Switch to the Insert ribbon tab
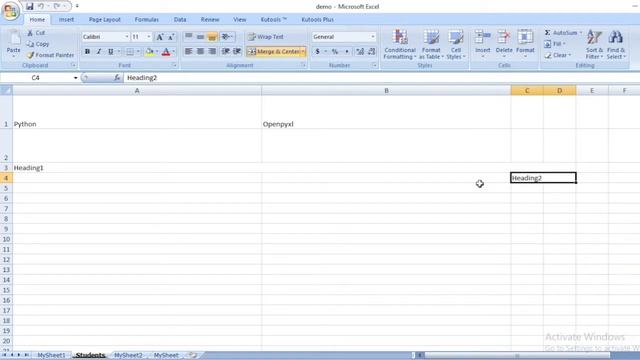This screenshot has height=360, width=640. [66, 19]
